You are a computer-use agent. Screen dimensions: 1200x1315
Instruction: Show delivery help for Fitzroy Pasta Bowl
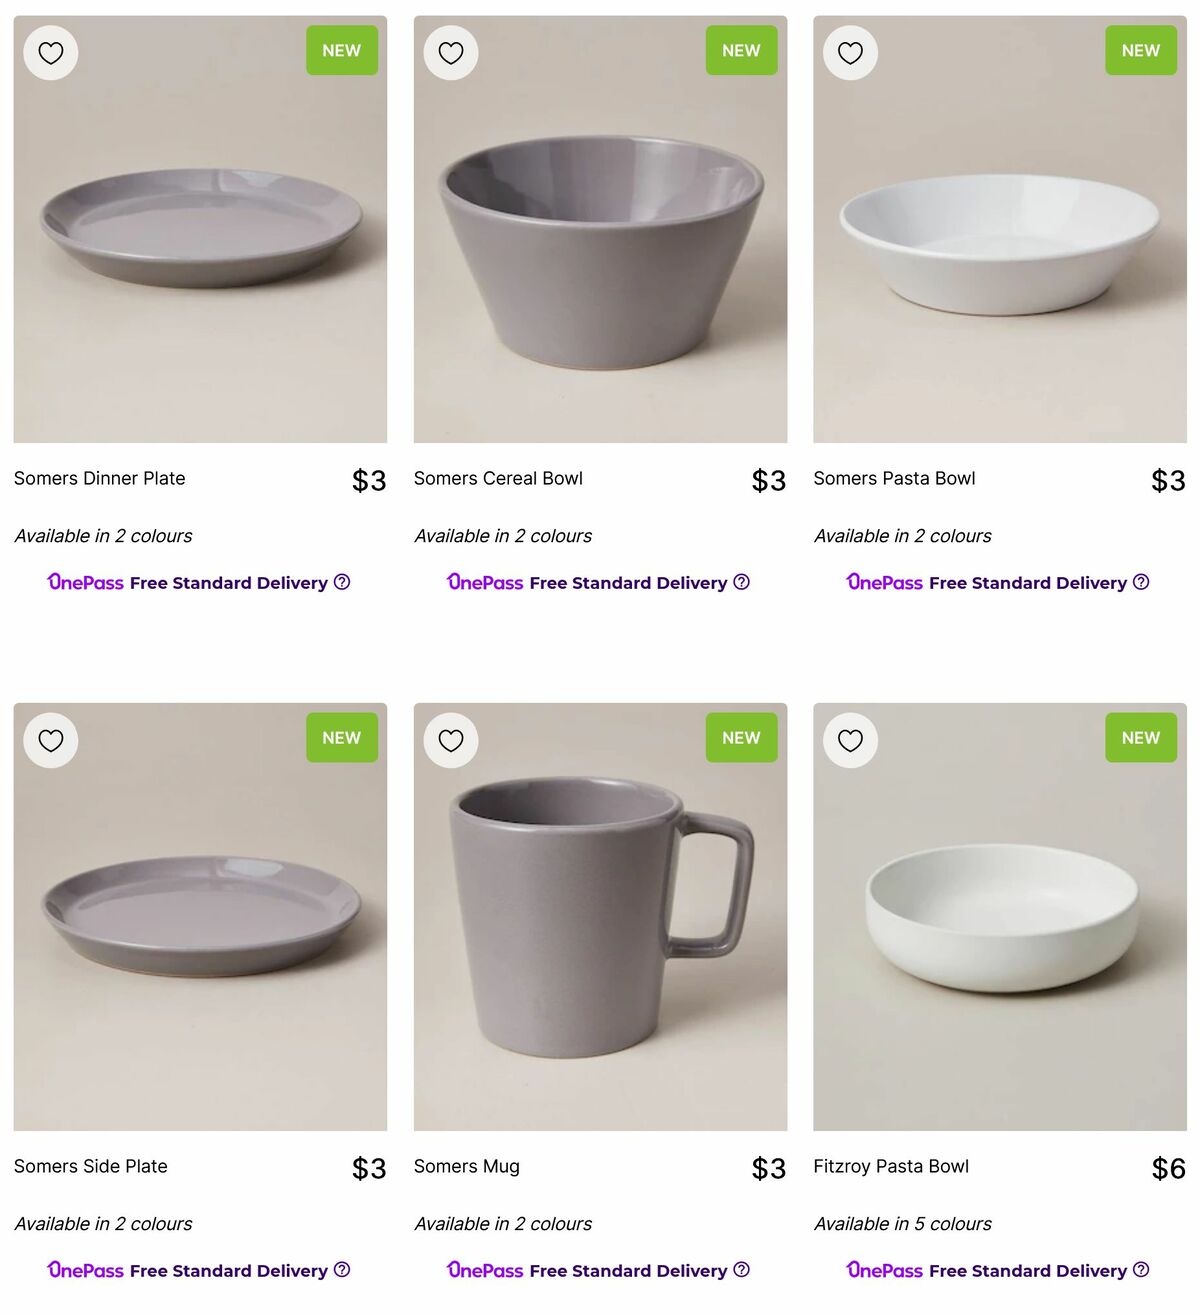[x=1141, y=1270]
